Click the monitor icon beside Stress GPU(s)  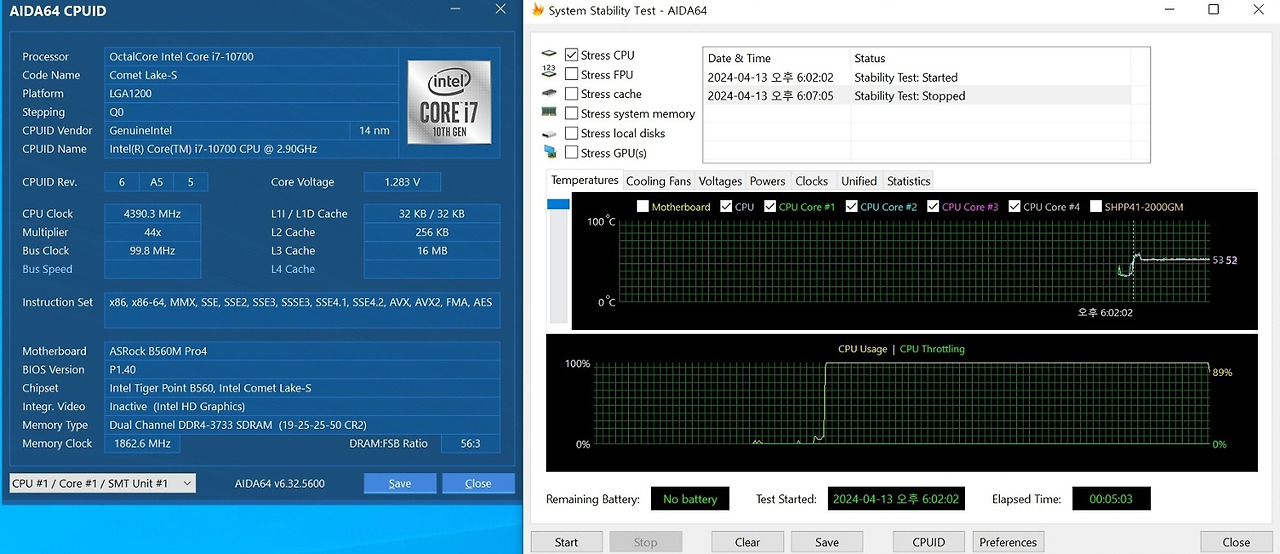coord(549,152)
